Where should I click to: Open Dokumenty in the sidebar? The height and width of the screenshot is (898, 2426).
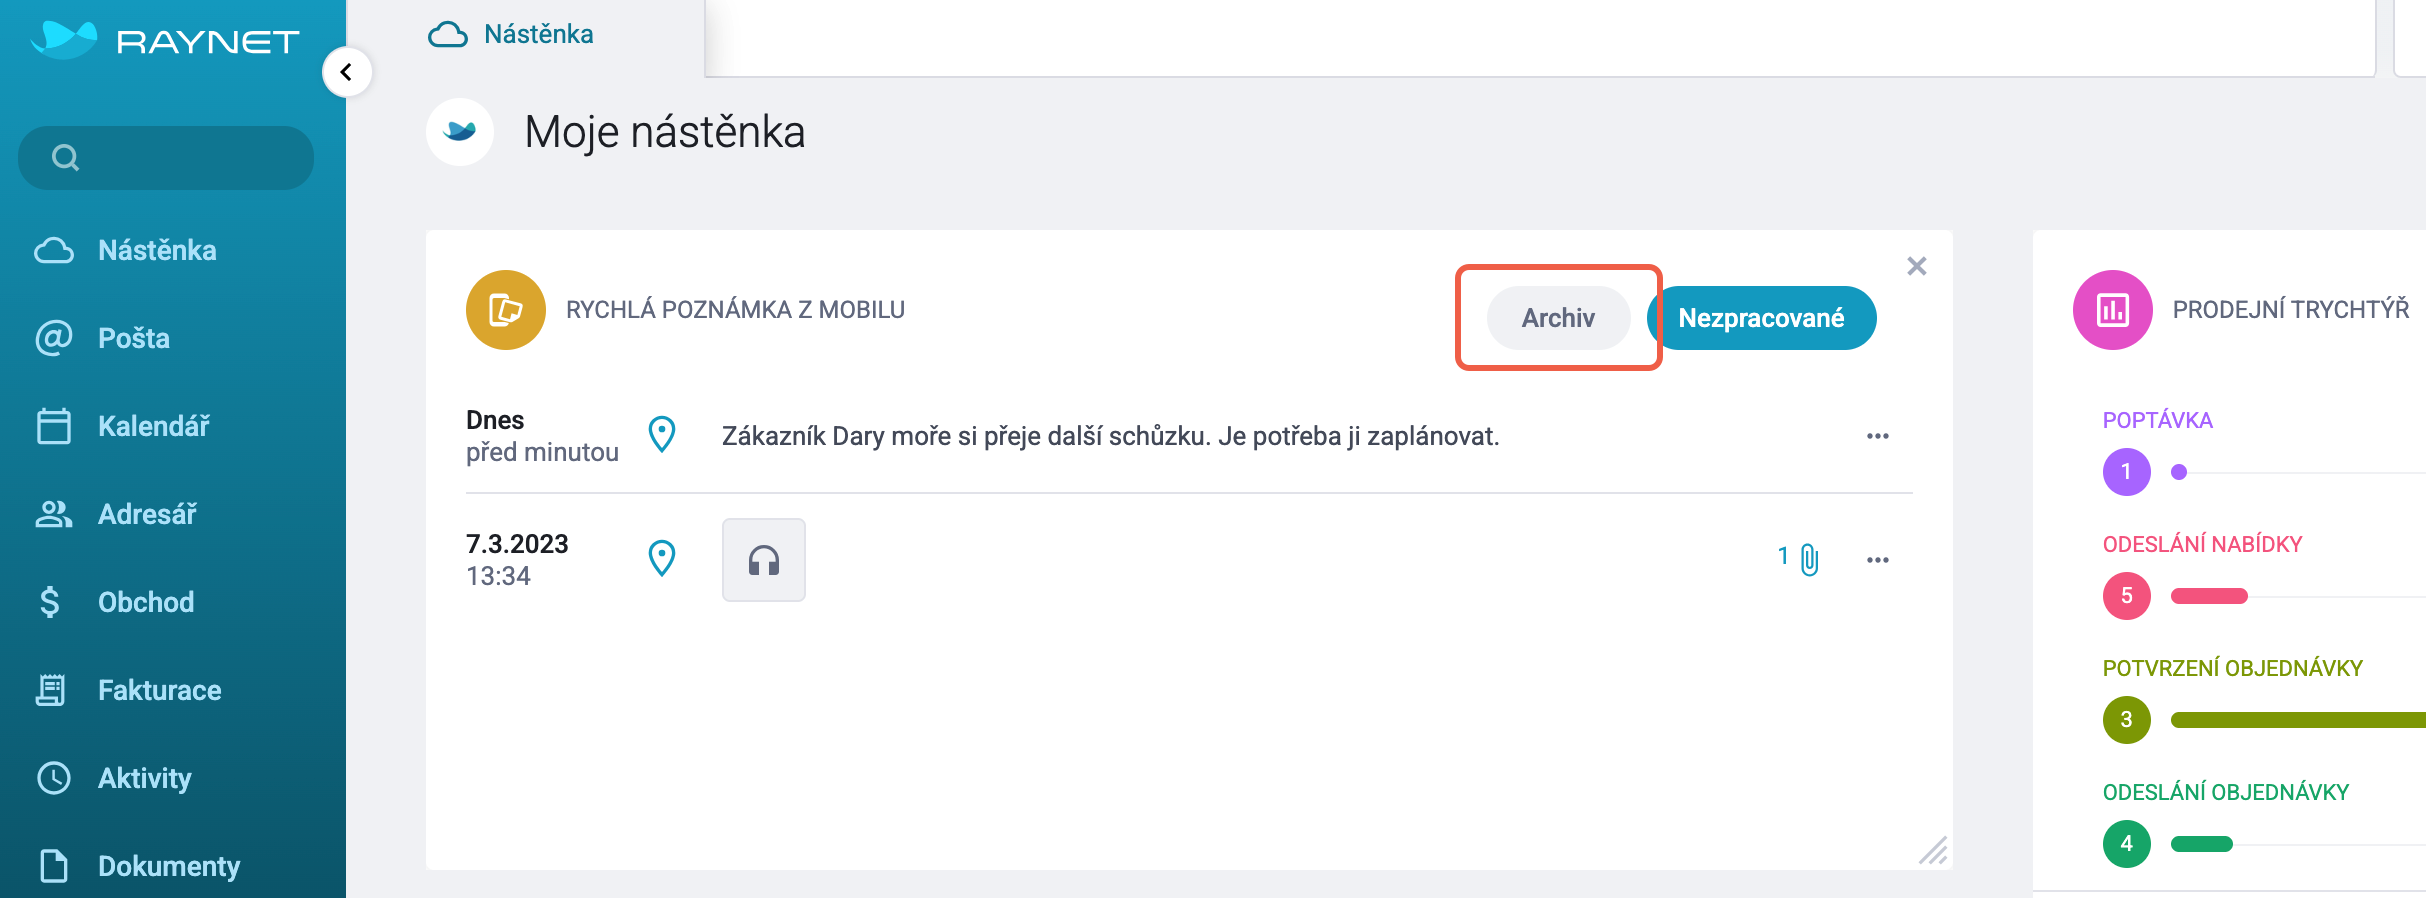click(169, 866)
